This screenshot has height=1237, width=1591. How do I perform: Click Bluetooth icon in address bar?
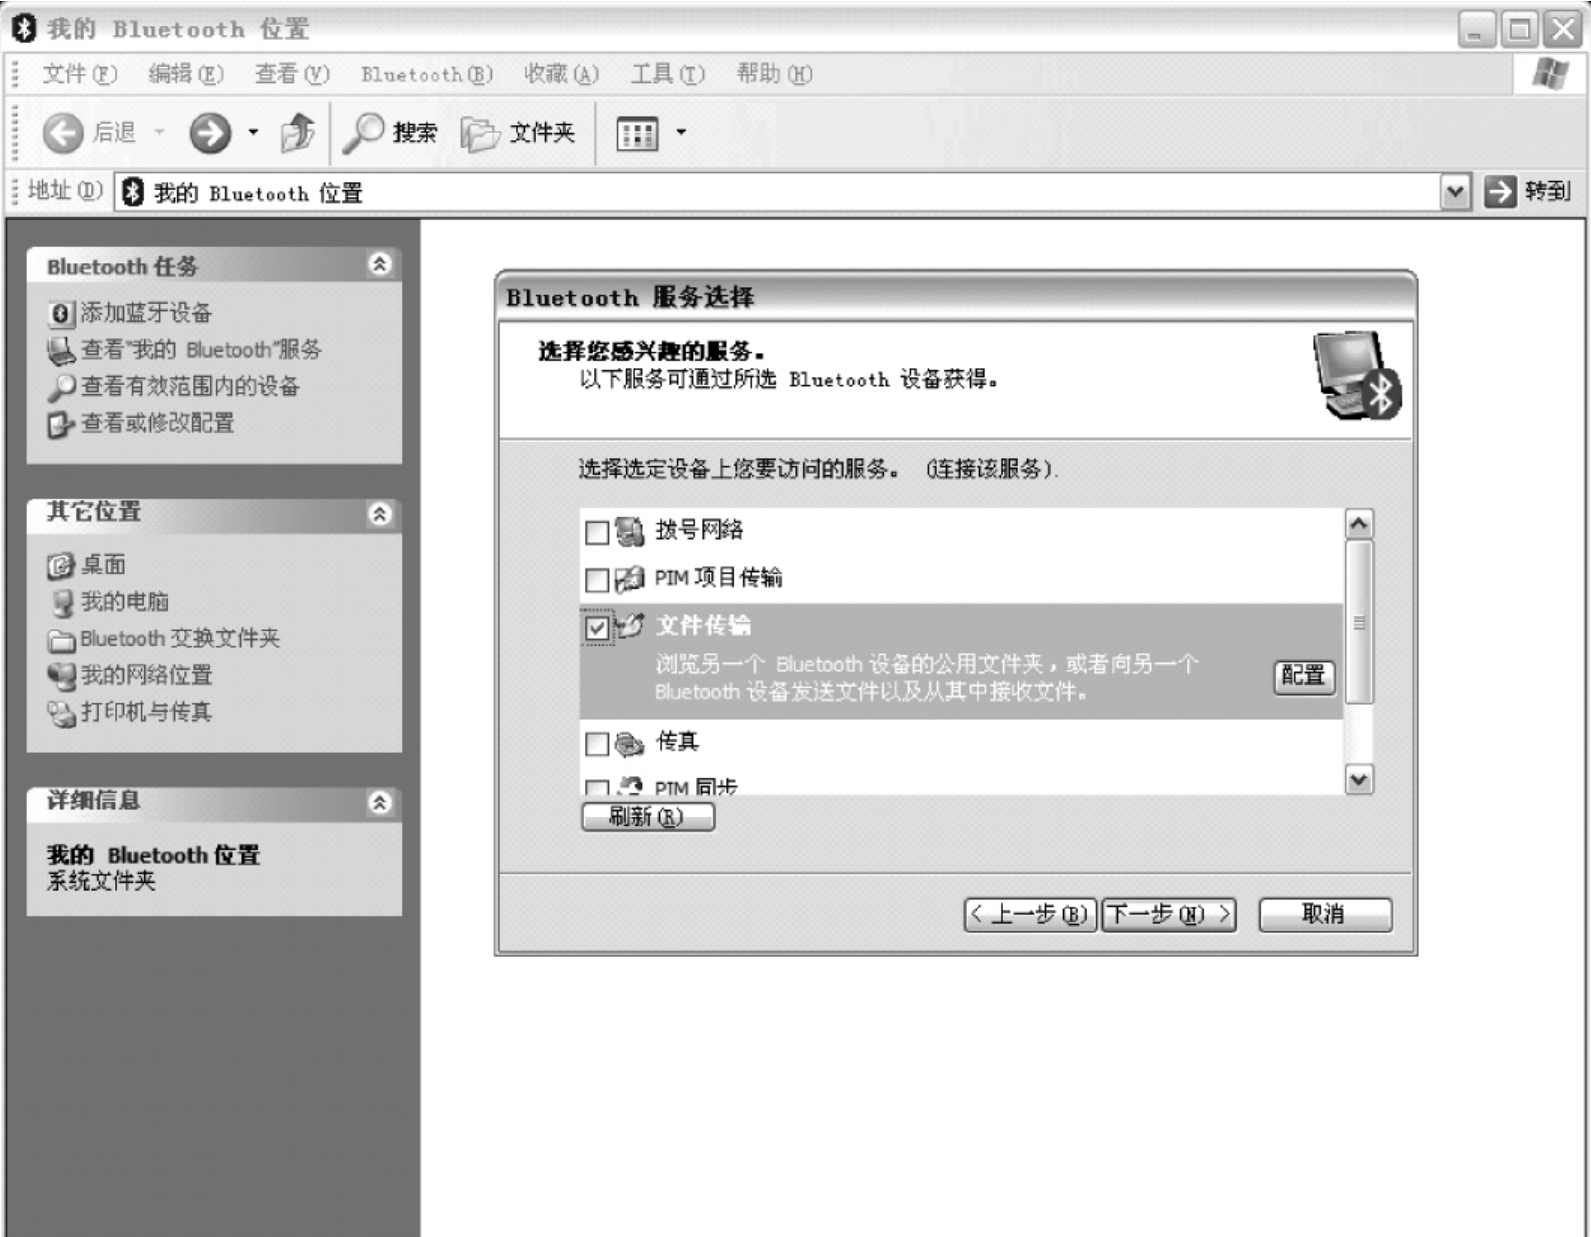coord(133,192)
